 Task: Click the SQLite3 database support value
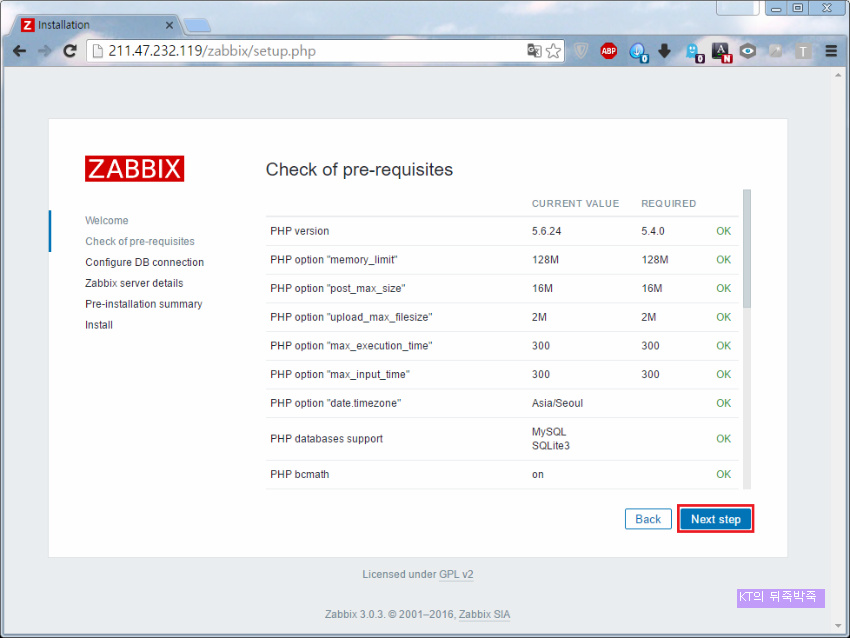click(551, 446)
